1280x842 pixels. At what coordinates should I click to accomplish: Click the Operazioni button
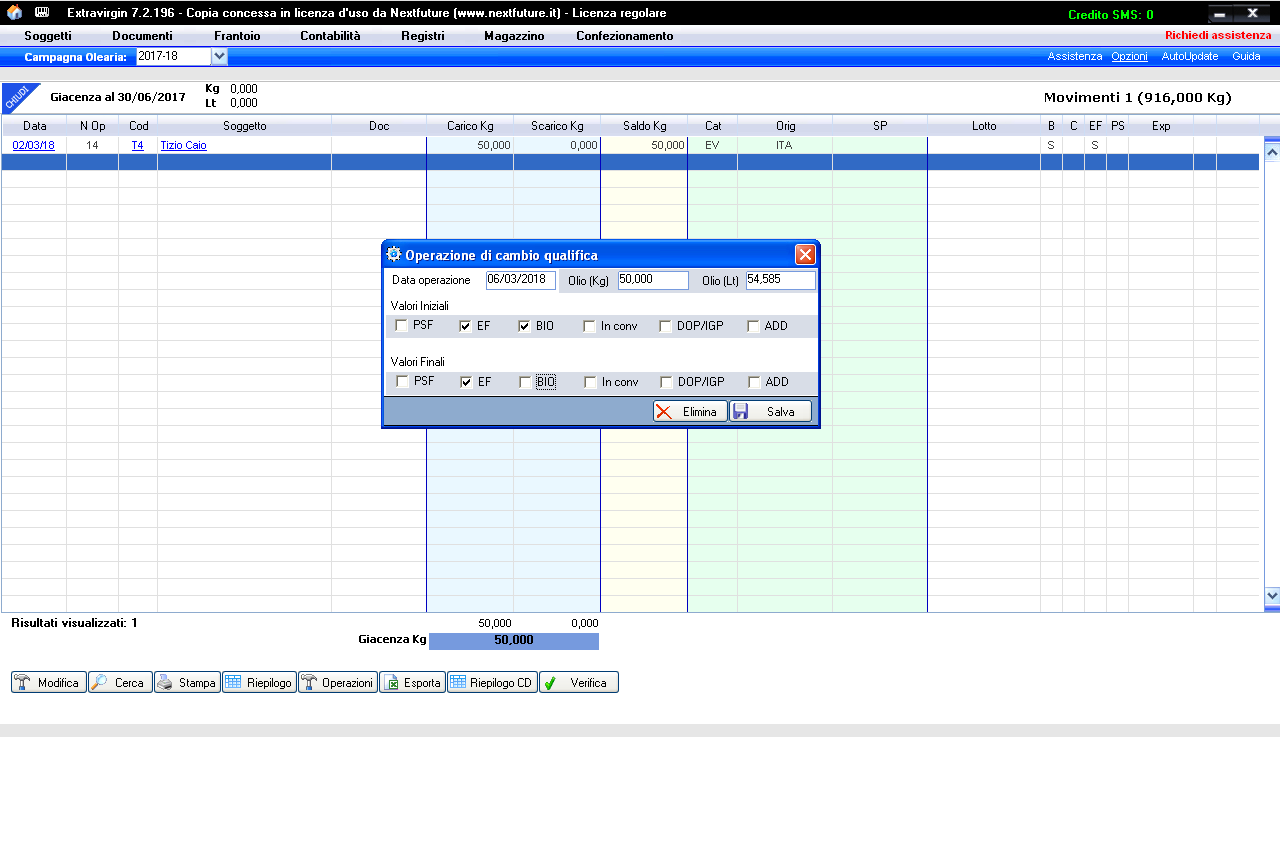tap(338, 683)
